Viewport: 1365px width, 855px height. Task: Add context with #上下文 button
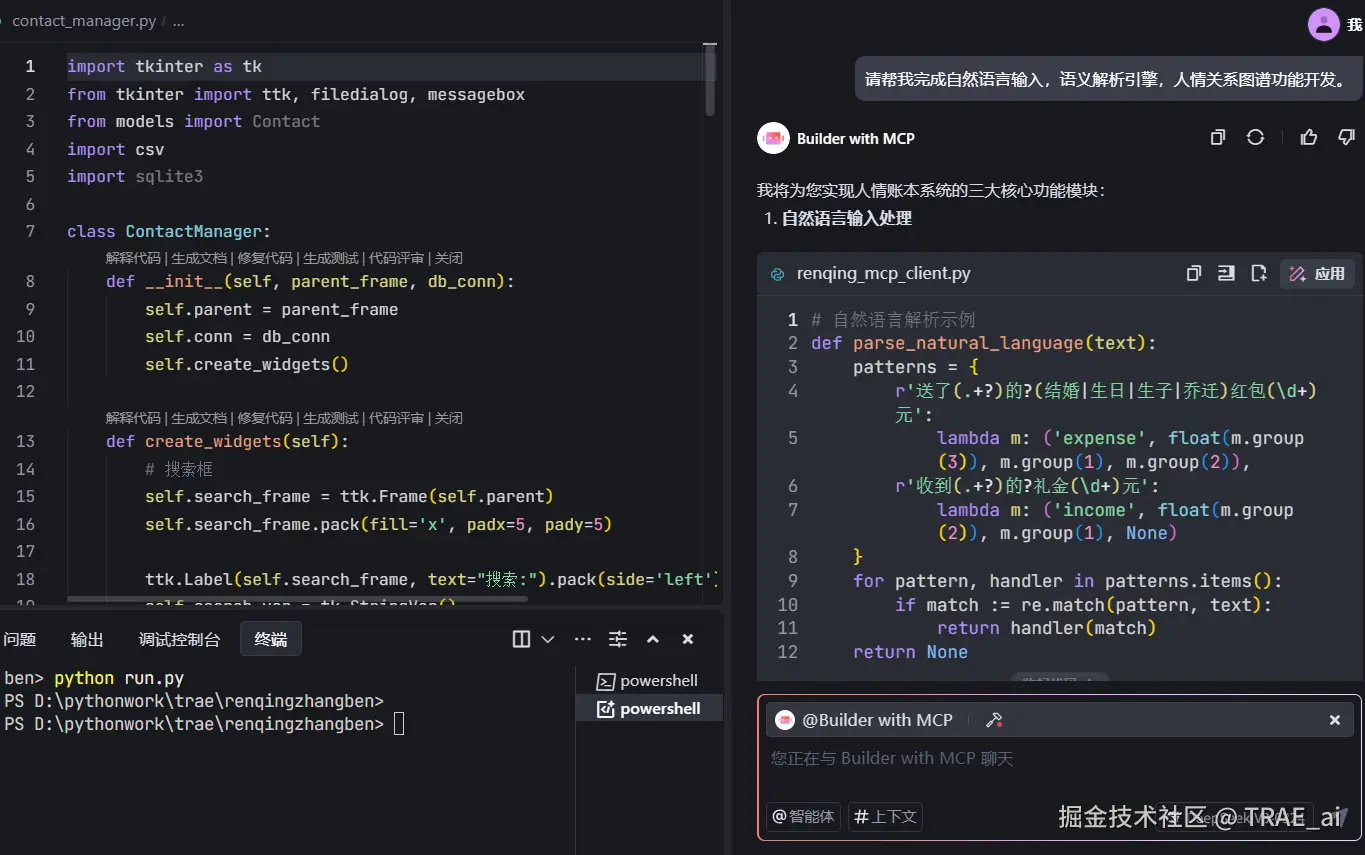(886, 816)
